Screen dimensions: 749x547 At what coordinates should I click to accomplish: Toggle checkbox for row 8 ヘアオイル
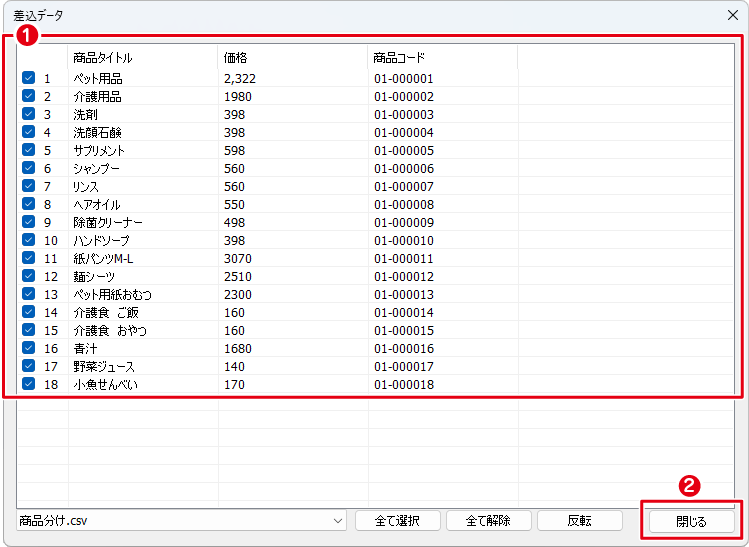(x=28, y=204)
